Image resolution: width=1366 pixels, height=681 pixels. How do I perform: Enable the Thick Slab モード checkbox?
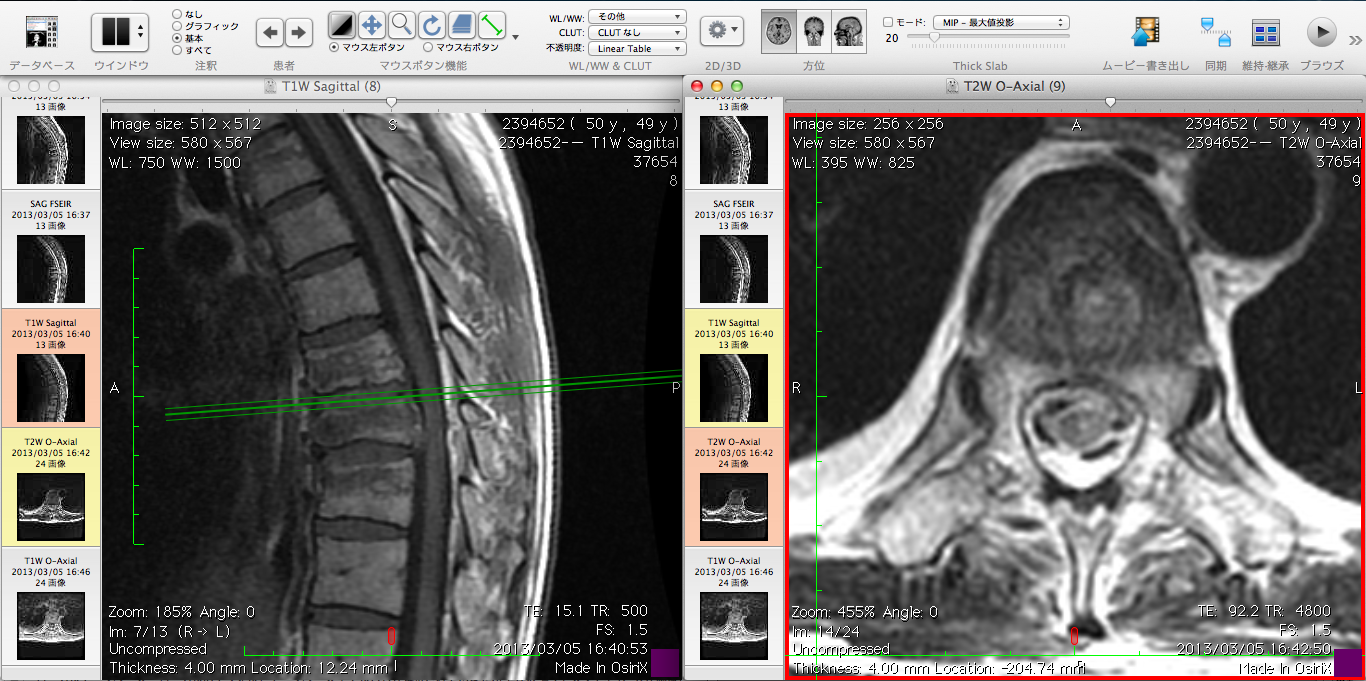pyautogui.click(x=888, y=22)
